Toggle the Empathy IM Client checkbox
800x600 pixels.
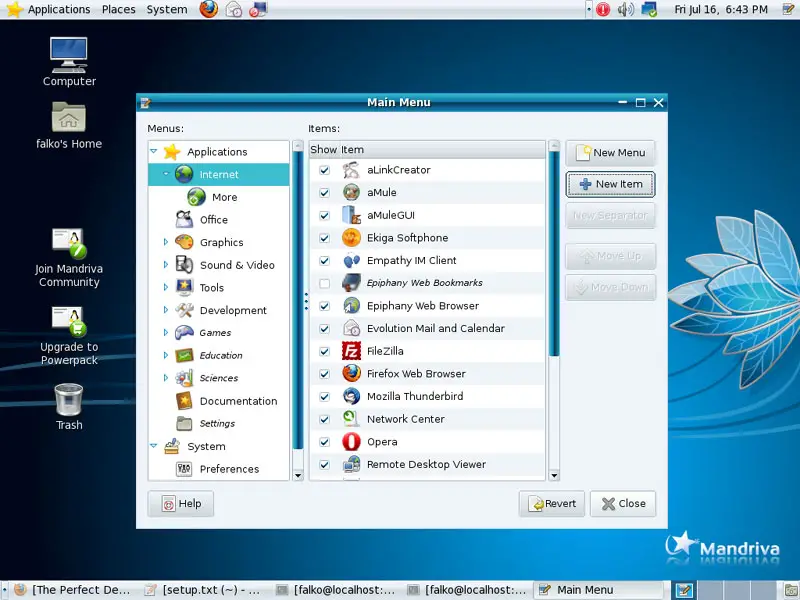(324, 261)
